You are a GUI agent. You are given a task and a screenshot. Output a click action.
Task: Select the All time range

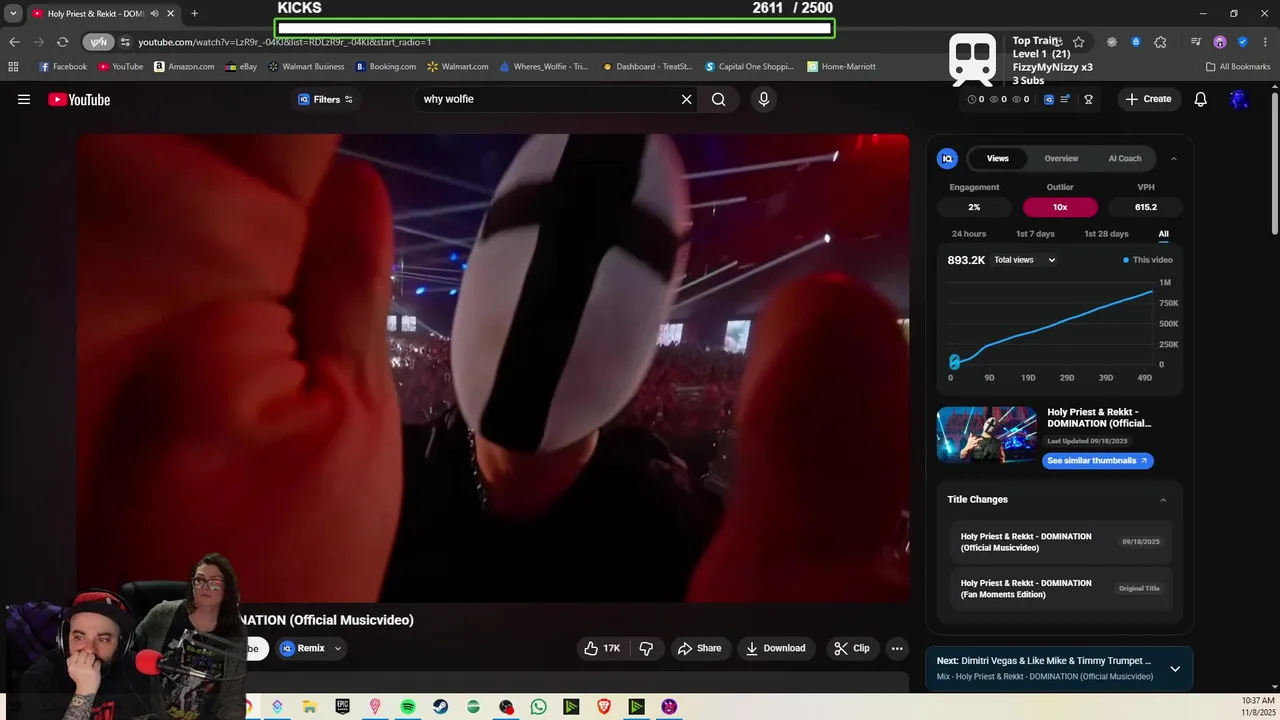tap(1163, 234)
